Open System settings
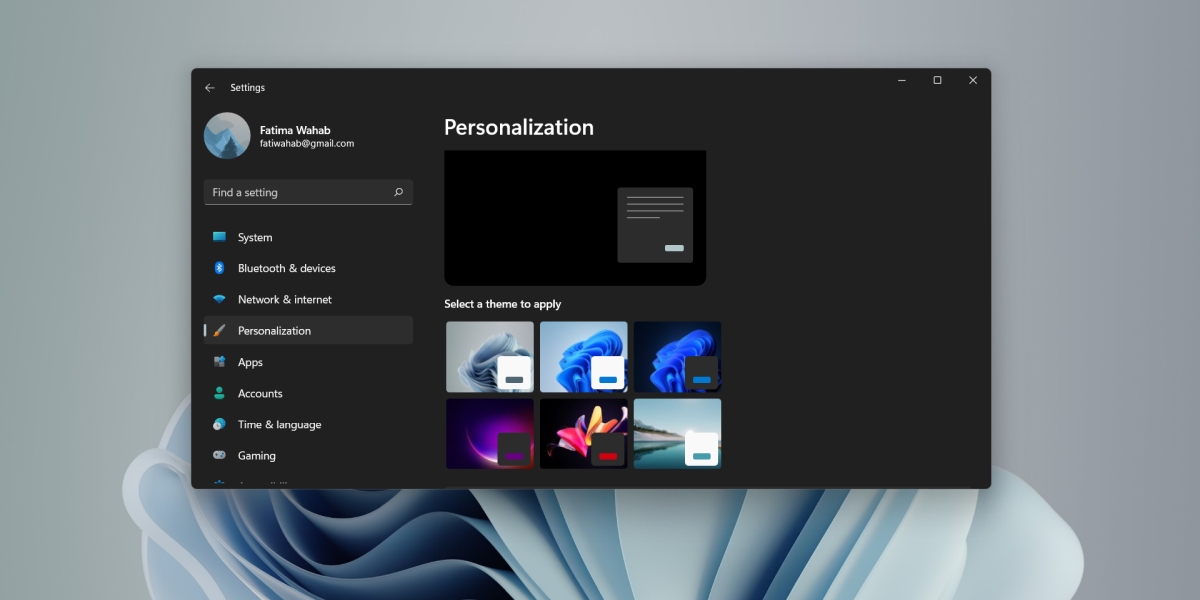1200x600 pixels. [308, 237]
